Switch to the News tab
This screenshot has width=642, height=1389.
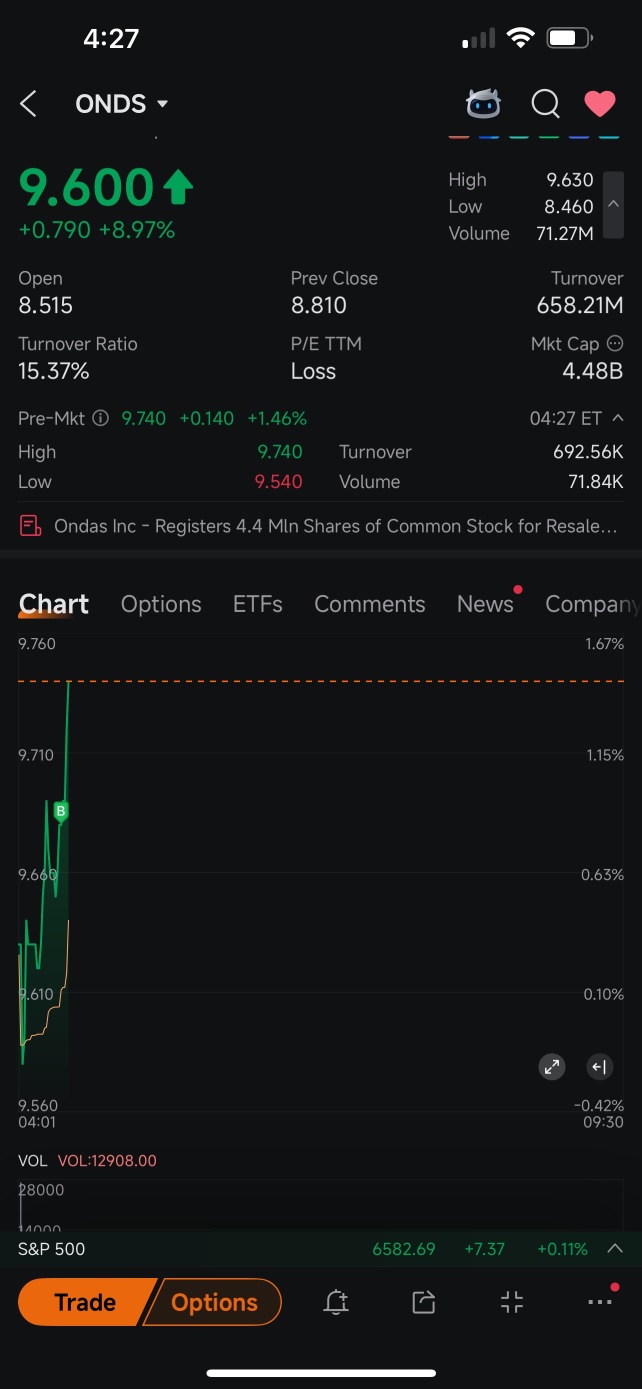click(x=485, y=604)
